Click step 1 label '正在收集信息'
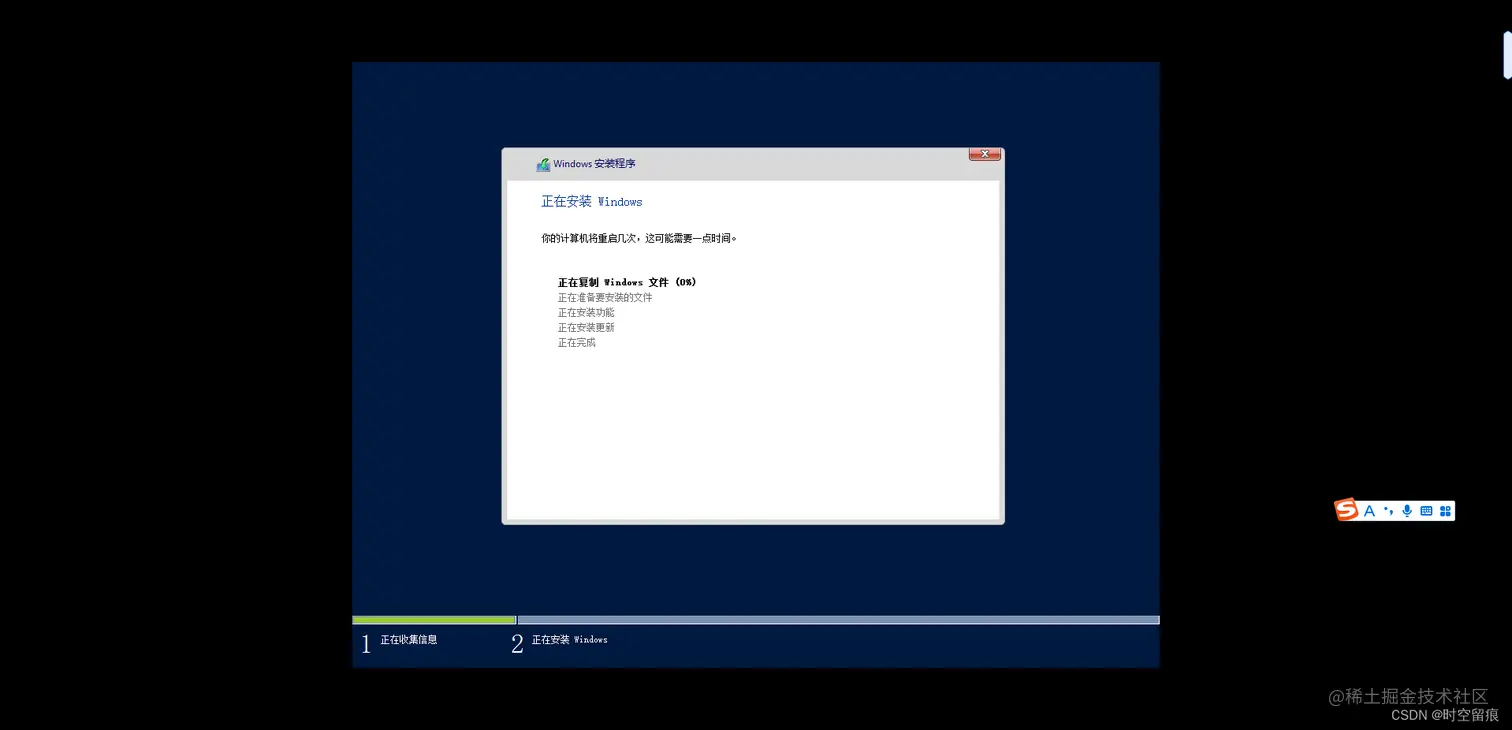The height and width of the screenshot is (730, 1512). (408, 640)
